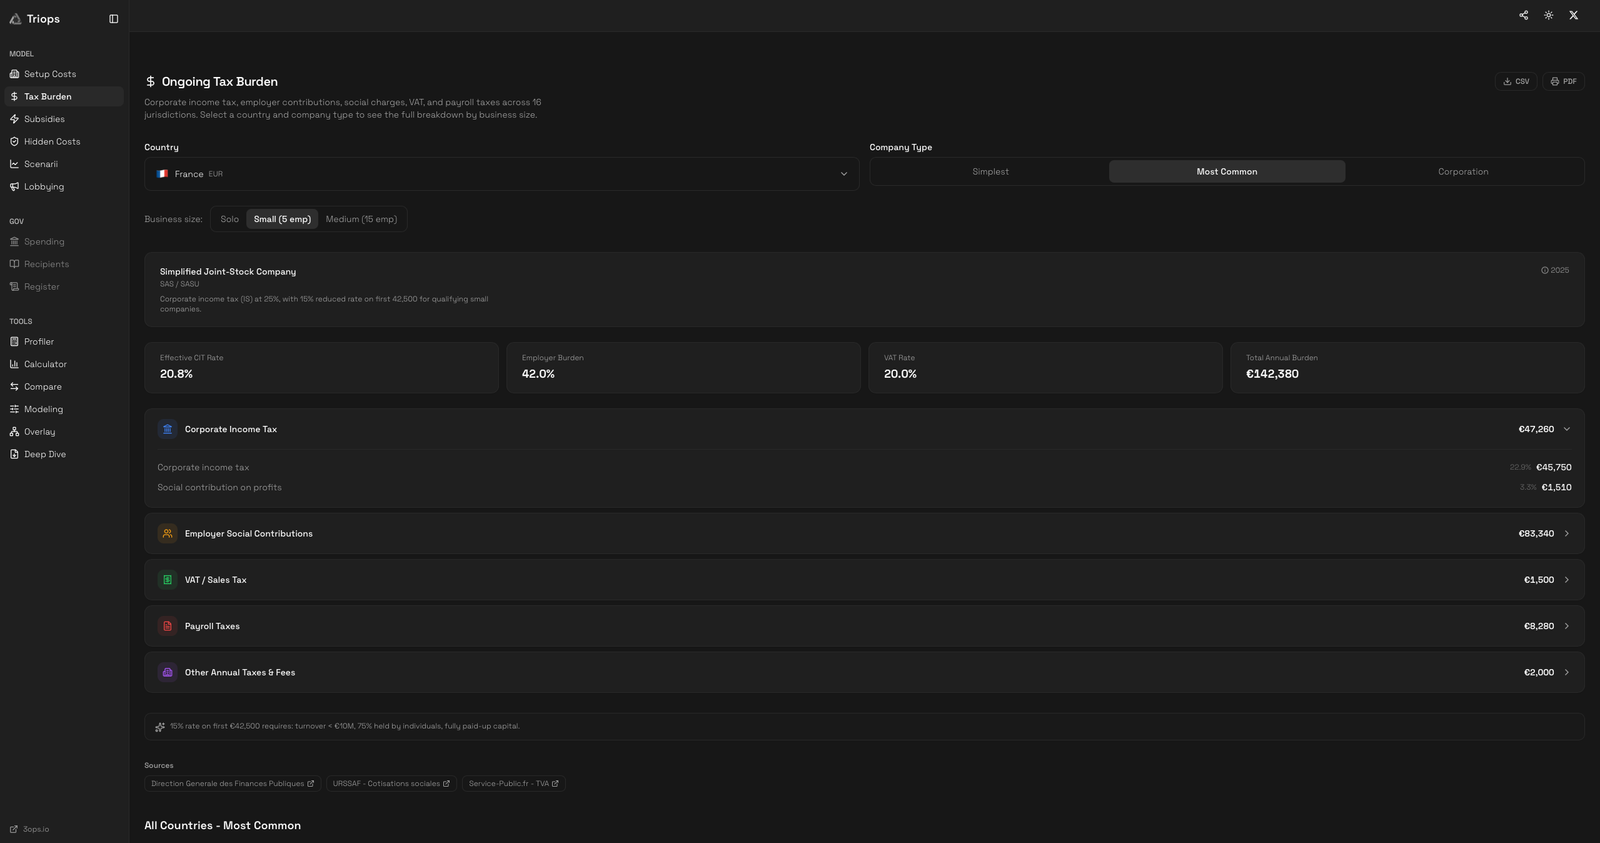Expand the Employer Social Contributions row chevron
Viewport: 1600px width, 843px height.
click(x=1566, y=534)
